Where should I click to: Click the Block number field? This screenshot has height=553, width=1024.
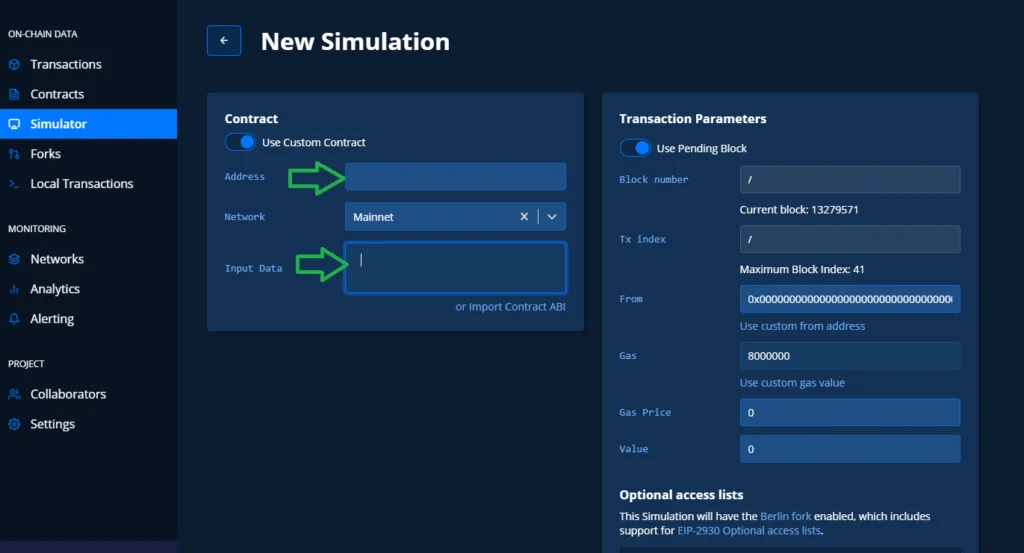[x=850, y=180]
